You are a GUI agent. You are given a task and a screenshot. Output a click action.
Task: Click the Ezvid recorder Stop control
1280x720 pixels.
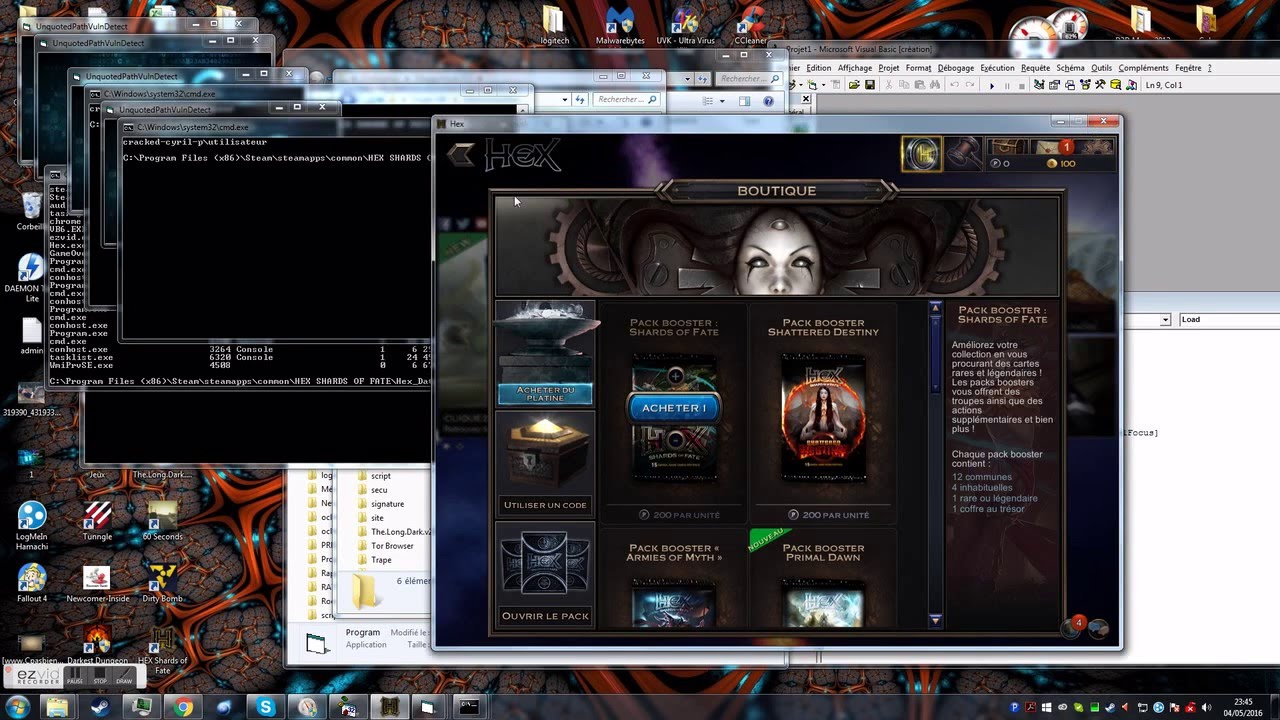point(100,678)
